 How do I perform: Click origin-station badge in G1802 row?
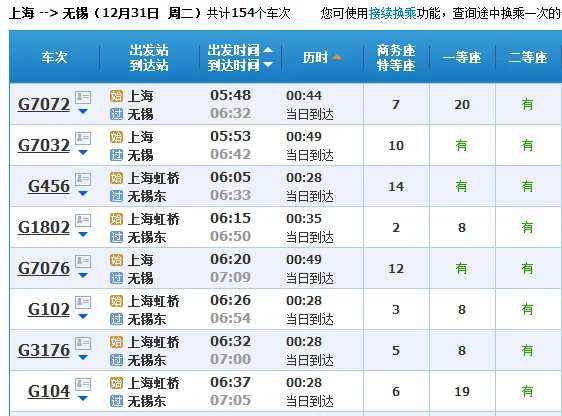coord(116,219)
